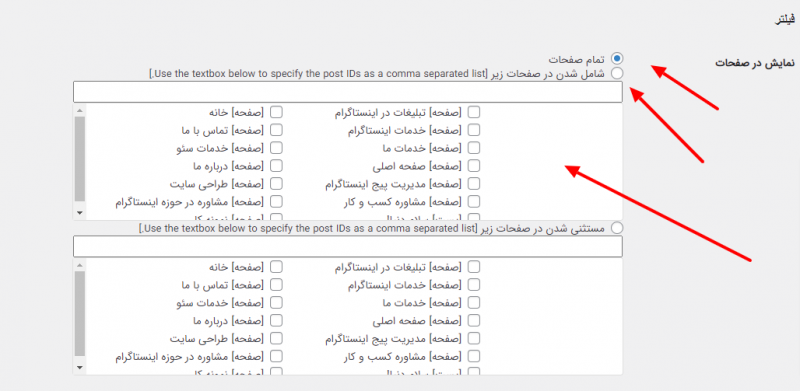Select the مستثنی شدن در صفحات زیر radio

pyautogui.click(x=617, y=228)
